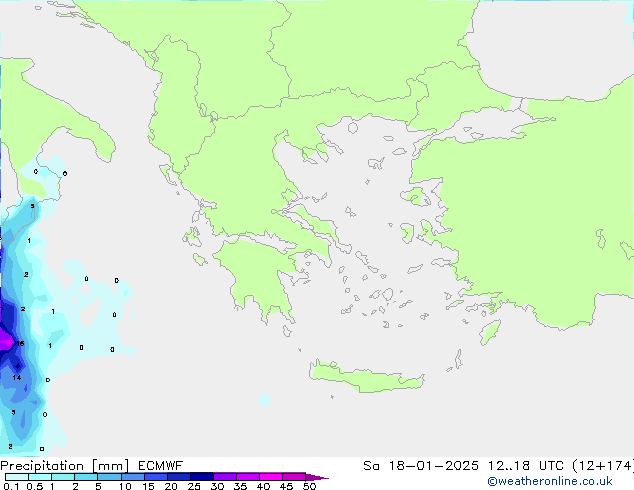634x490 pixels.
Task: Select legend swatch between 5 and 10
Action: pos(110,477)
